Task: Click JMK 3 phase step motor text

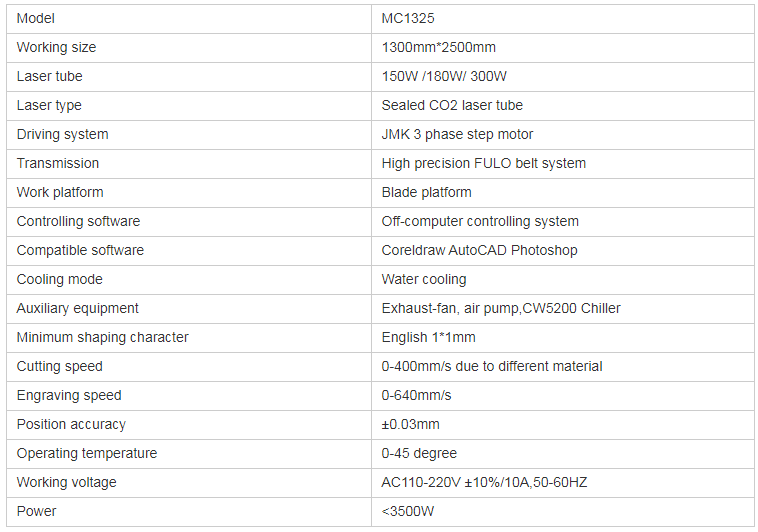Action: click(457, 134)
